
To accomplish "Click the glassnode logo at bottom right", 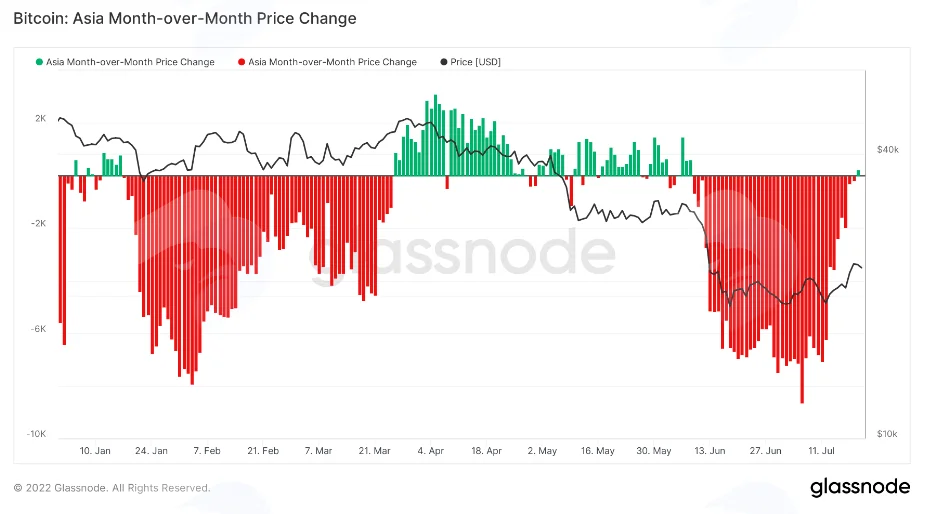I will pos(860,487).
